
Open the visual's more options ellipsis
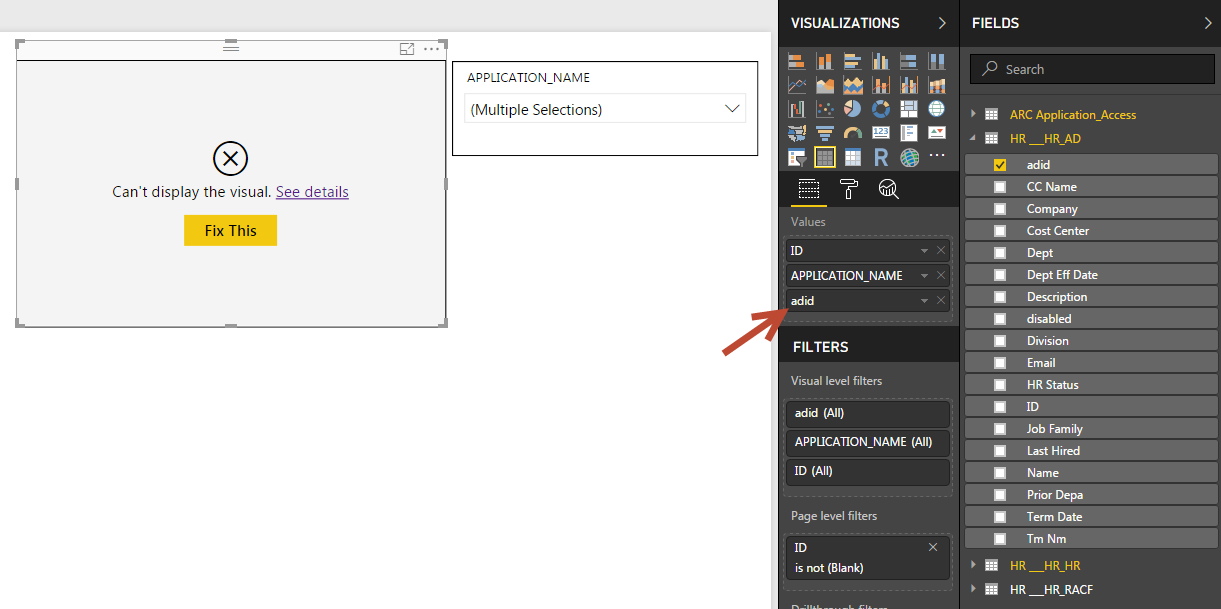(x=431, y=48)
